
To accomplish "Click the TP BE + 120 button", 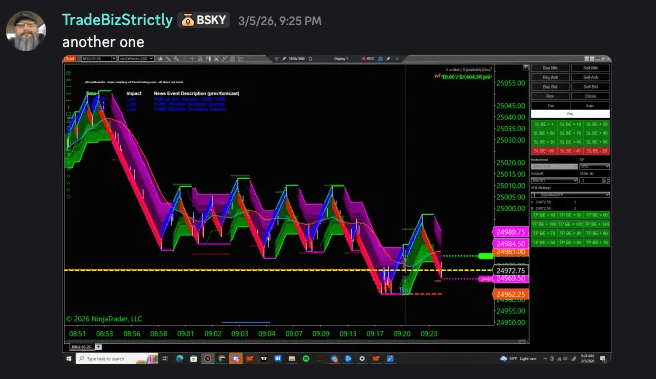I will click(x=571, y=224).
